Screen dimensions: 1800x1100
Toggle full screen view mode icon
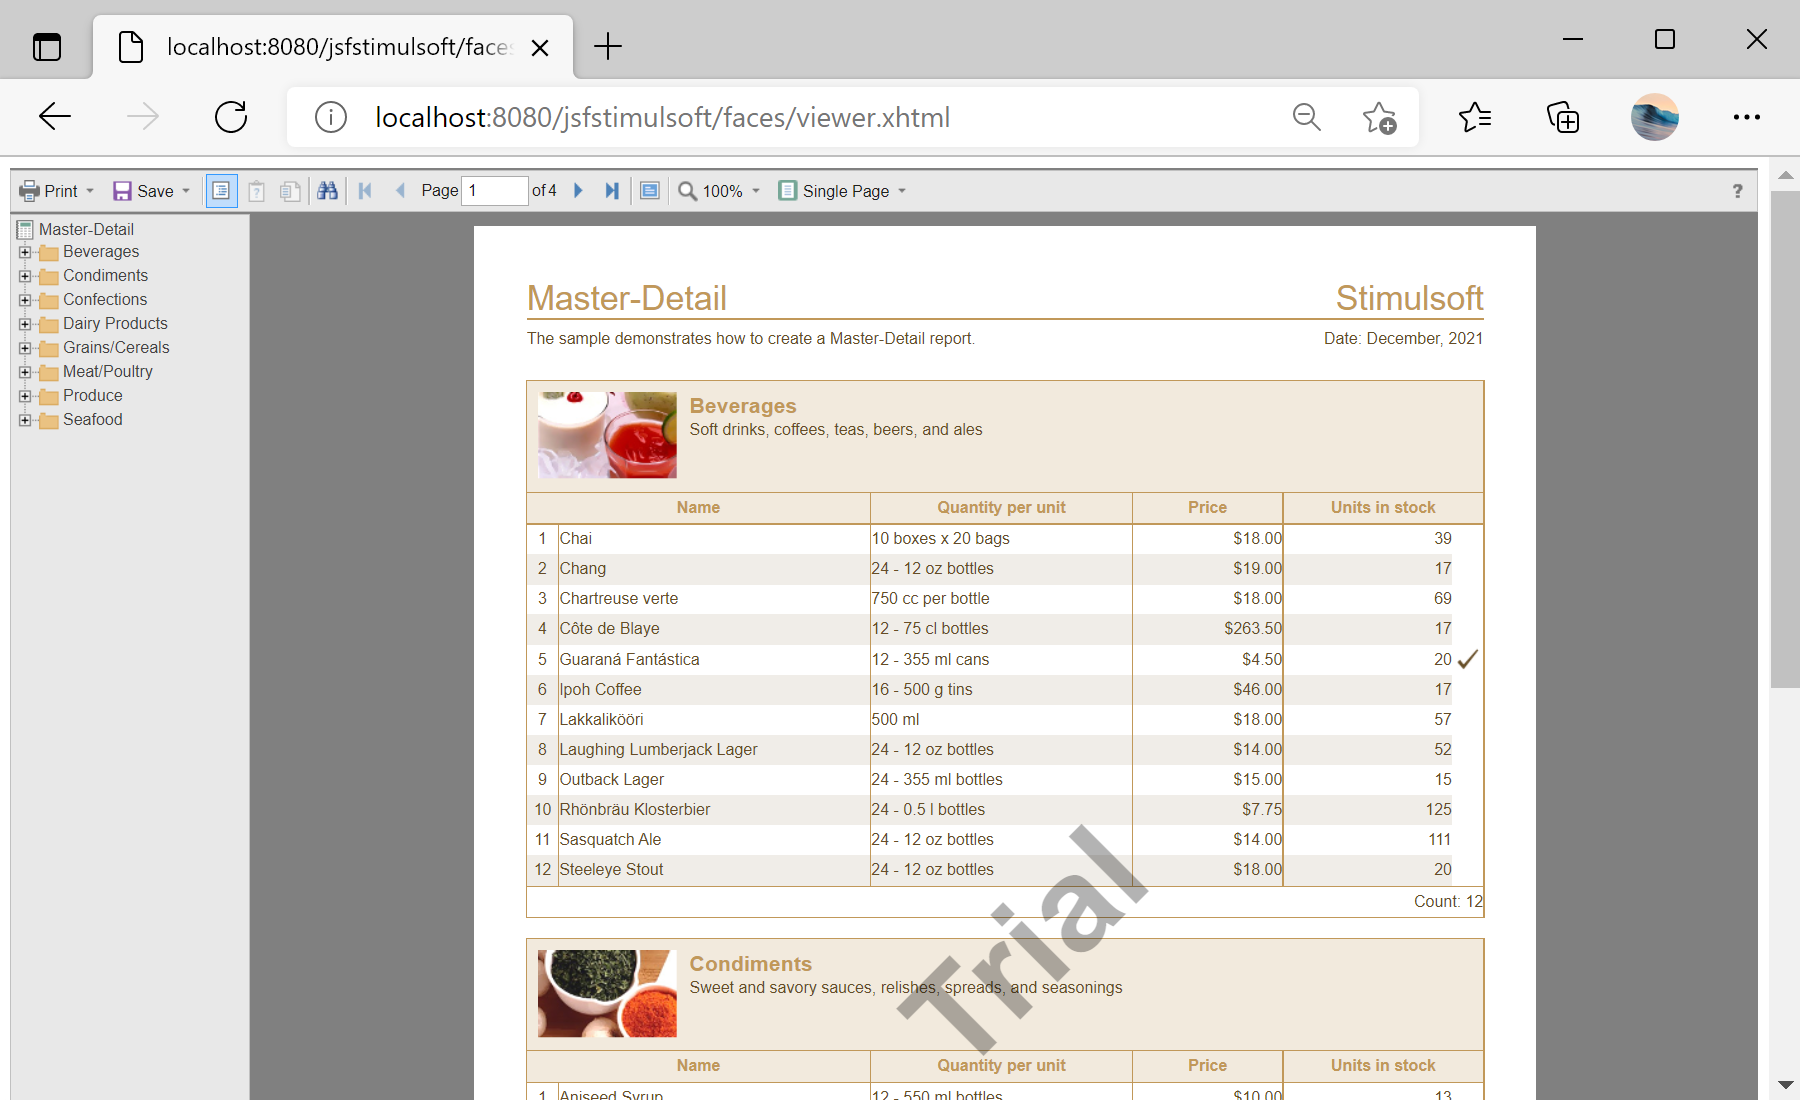650,191
